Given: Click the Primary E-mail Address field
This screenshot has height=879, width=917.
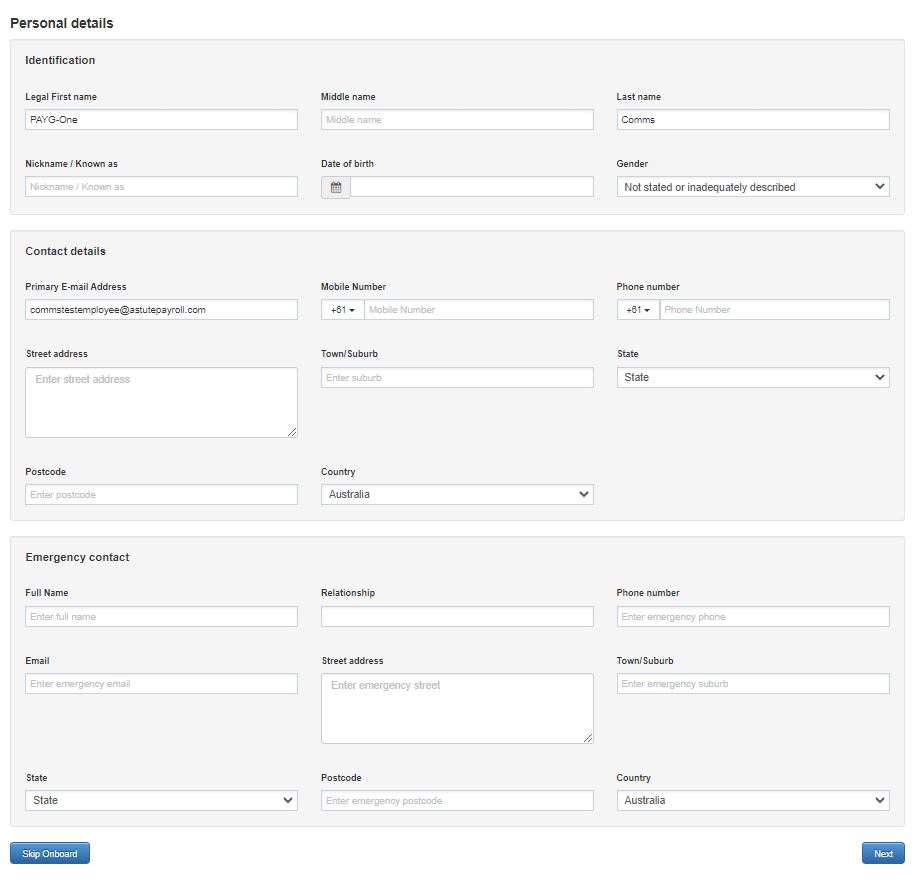Looking at the screenshot, I should coord(161,310).
